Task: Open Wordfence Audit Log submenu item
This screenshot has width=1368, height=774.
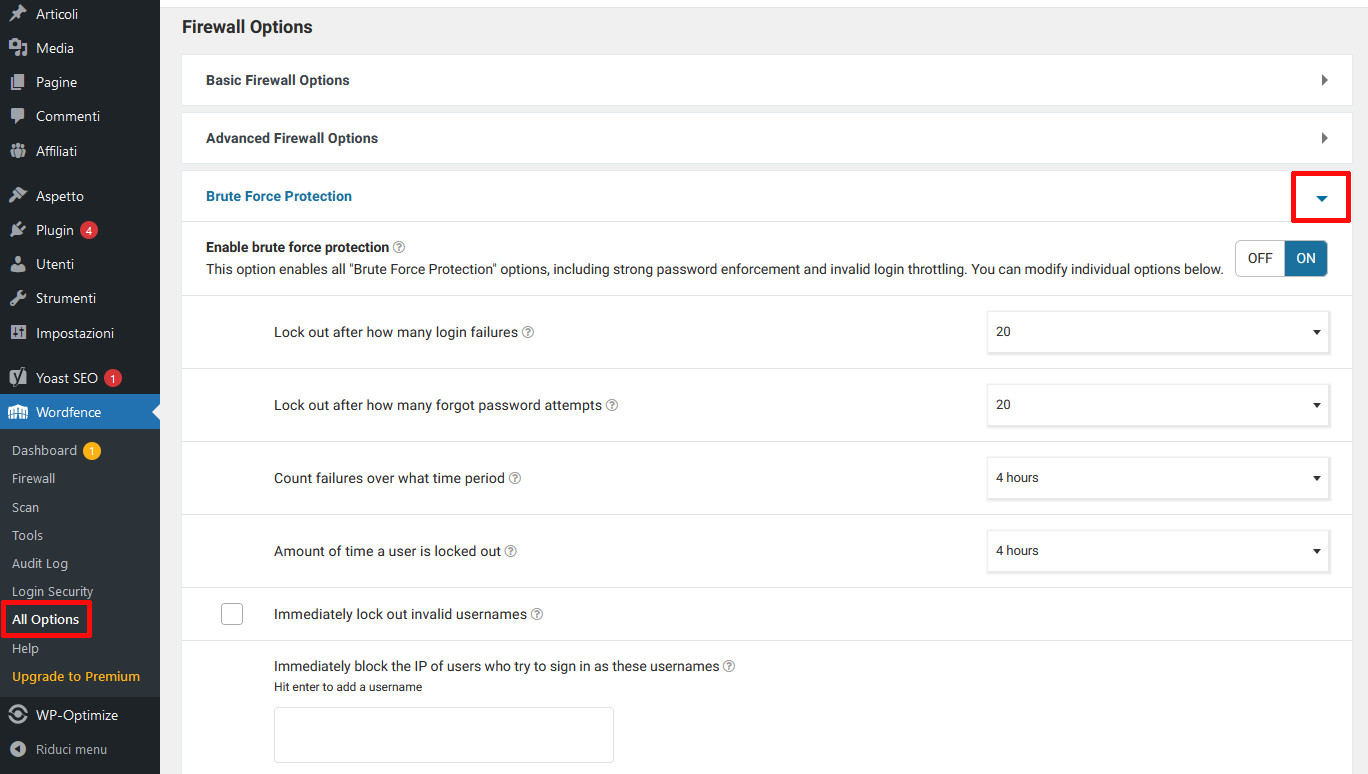Action: click(40, 563)
